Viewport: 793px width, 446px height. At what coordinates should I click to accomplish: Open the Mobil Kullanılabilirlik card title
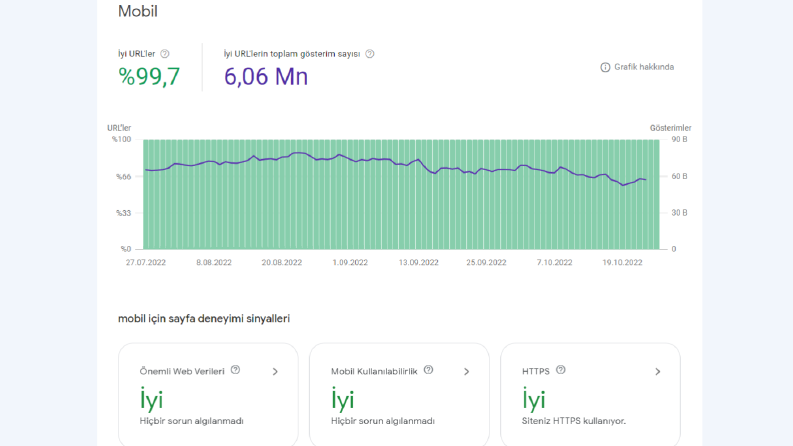pos(374,371)
